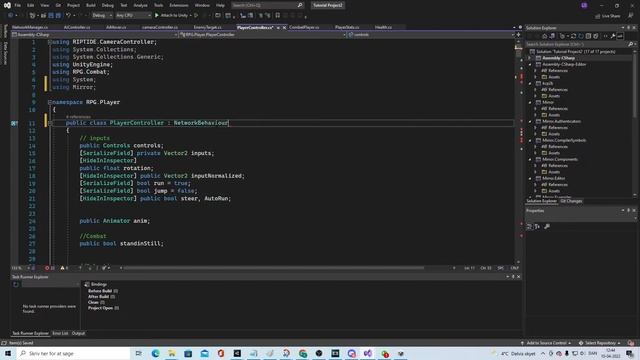Click Solution Explorer search magnifier icon
Screen dimensions: 640x360
(631, 44)
